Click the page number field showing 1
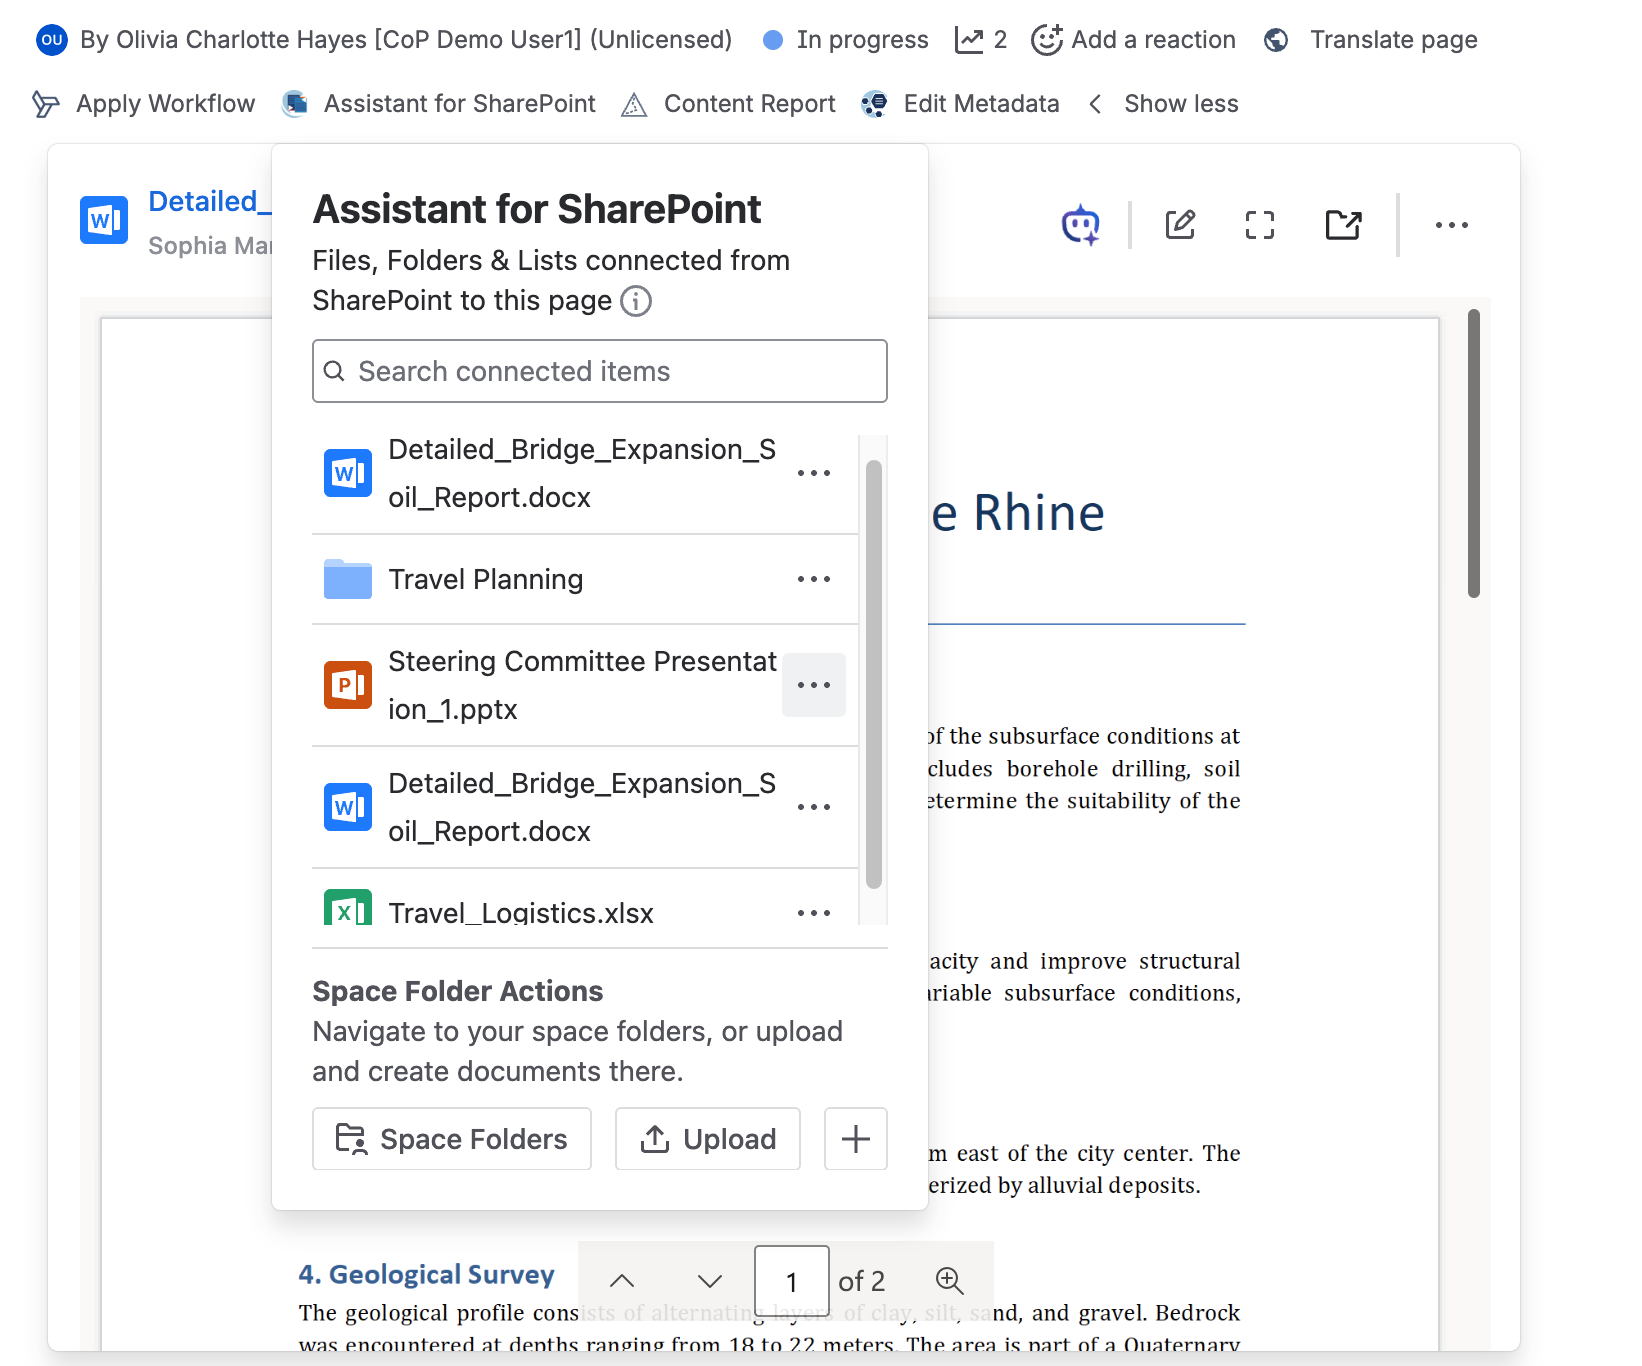This screenshot has height=1366, width=1642. tap(792, 1281)
